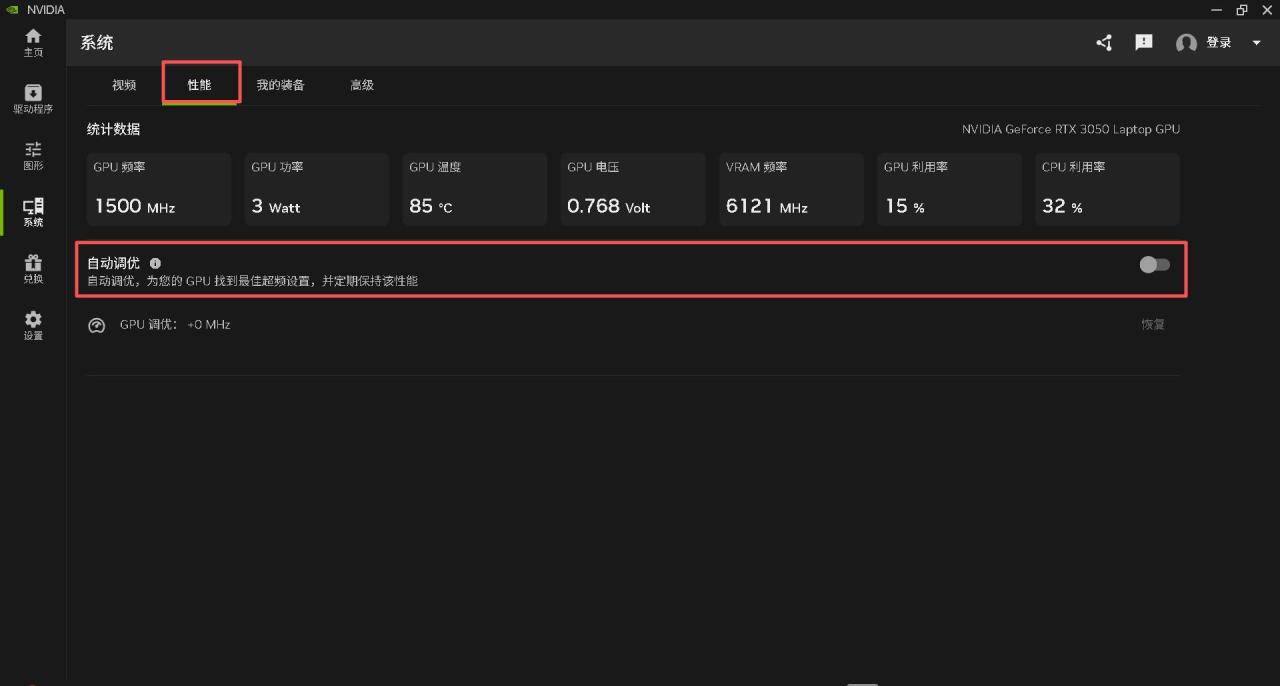Image resolution: width=1280 pixels, height=686 pixels.
Task: Click the GPU 利用率 15 % card
Action: pyautogui.click(x=949, y=189)
